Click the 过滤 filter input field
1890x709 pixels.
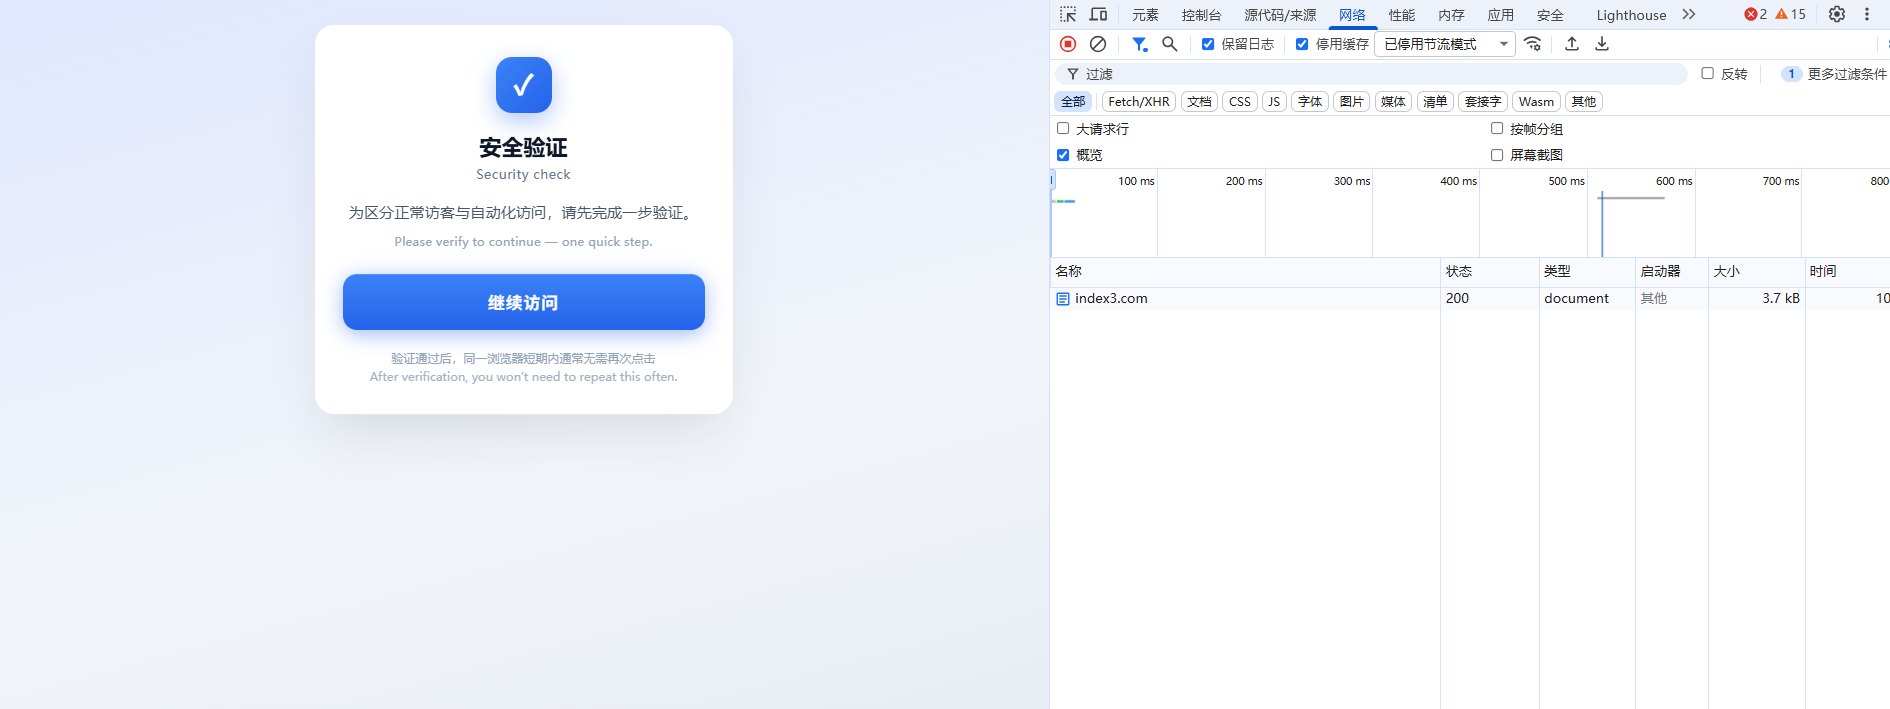1380,74
